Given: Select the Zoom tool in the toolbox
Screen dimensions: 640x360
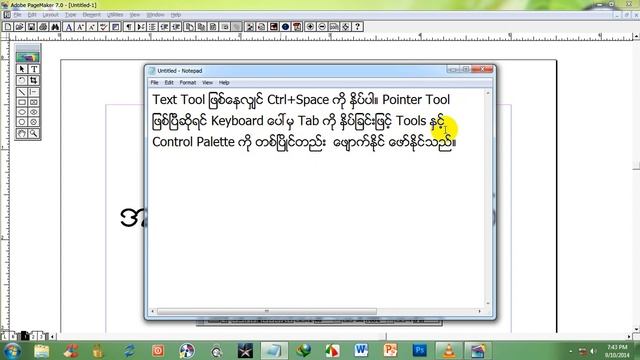Looking at the screenshot, I should [34, 133].
